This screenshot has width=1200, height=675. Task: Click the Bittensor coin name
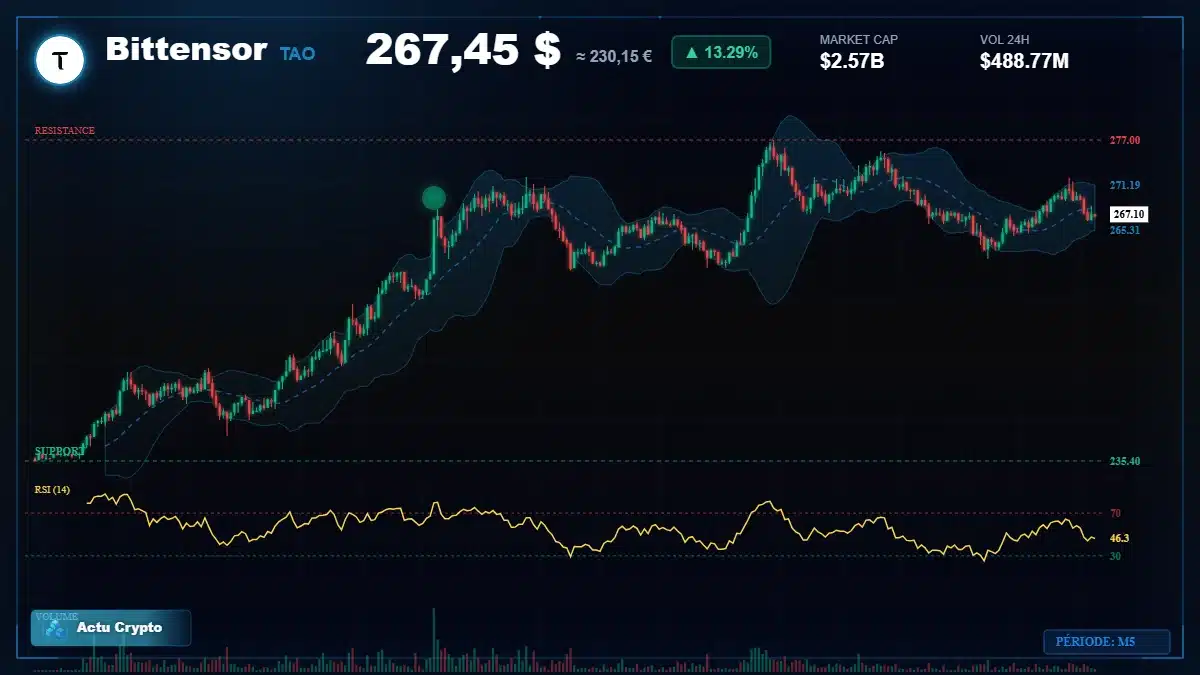coord(186,49)
